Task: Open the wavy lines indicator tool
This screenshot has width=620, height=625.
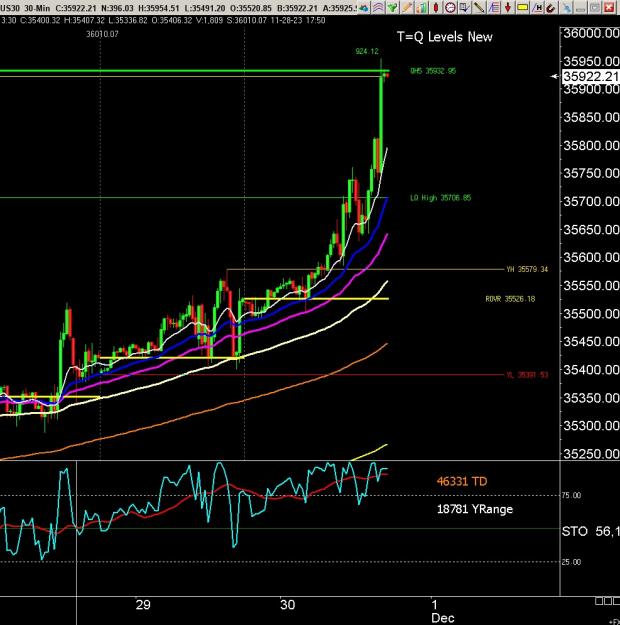Action: pos(378,8)
